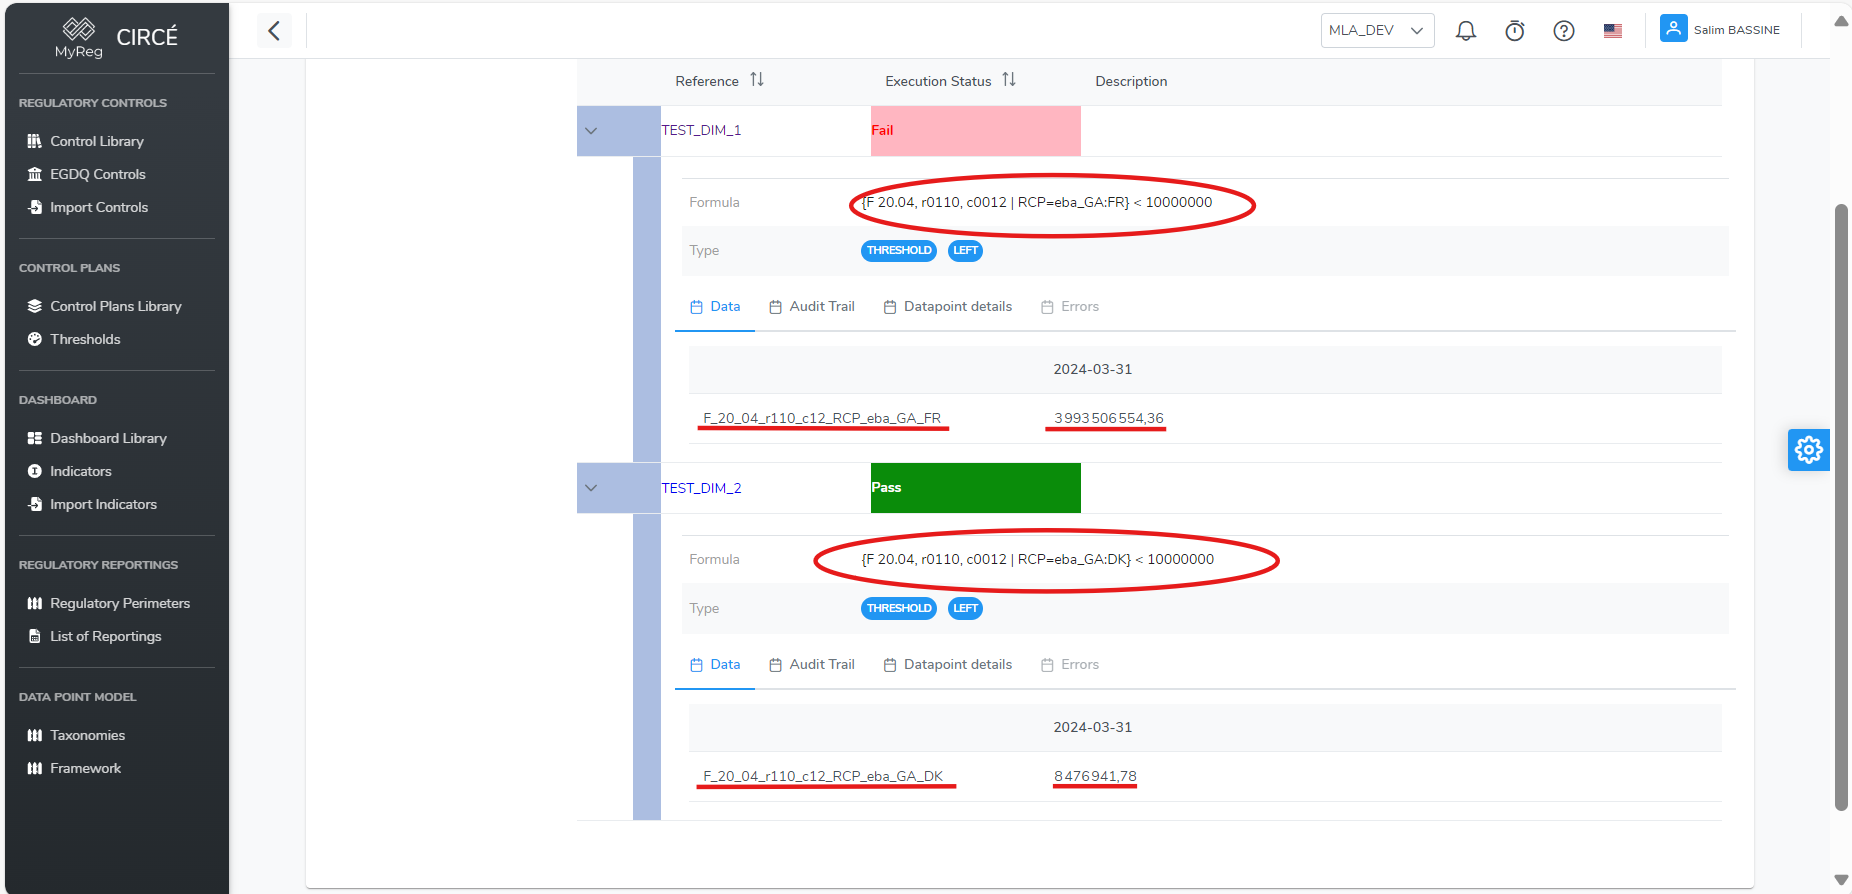This screenshot has height=894, width=1852.
Task: Open Control Library in sidebar
Action: [x=97, y=141]
